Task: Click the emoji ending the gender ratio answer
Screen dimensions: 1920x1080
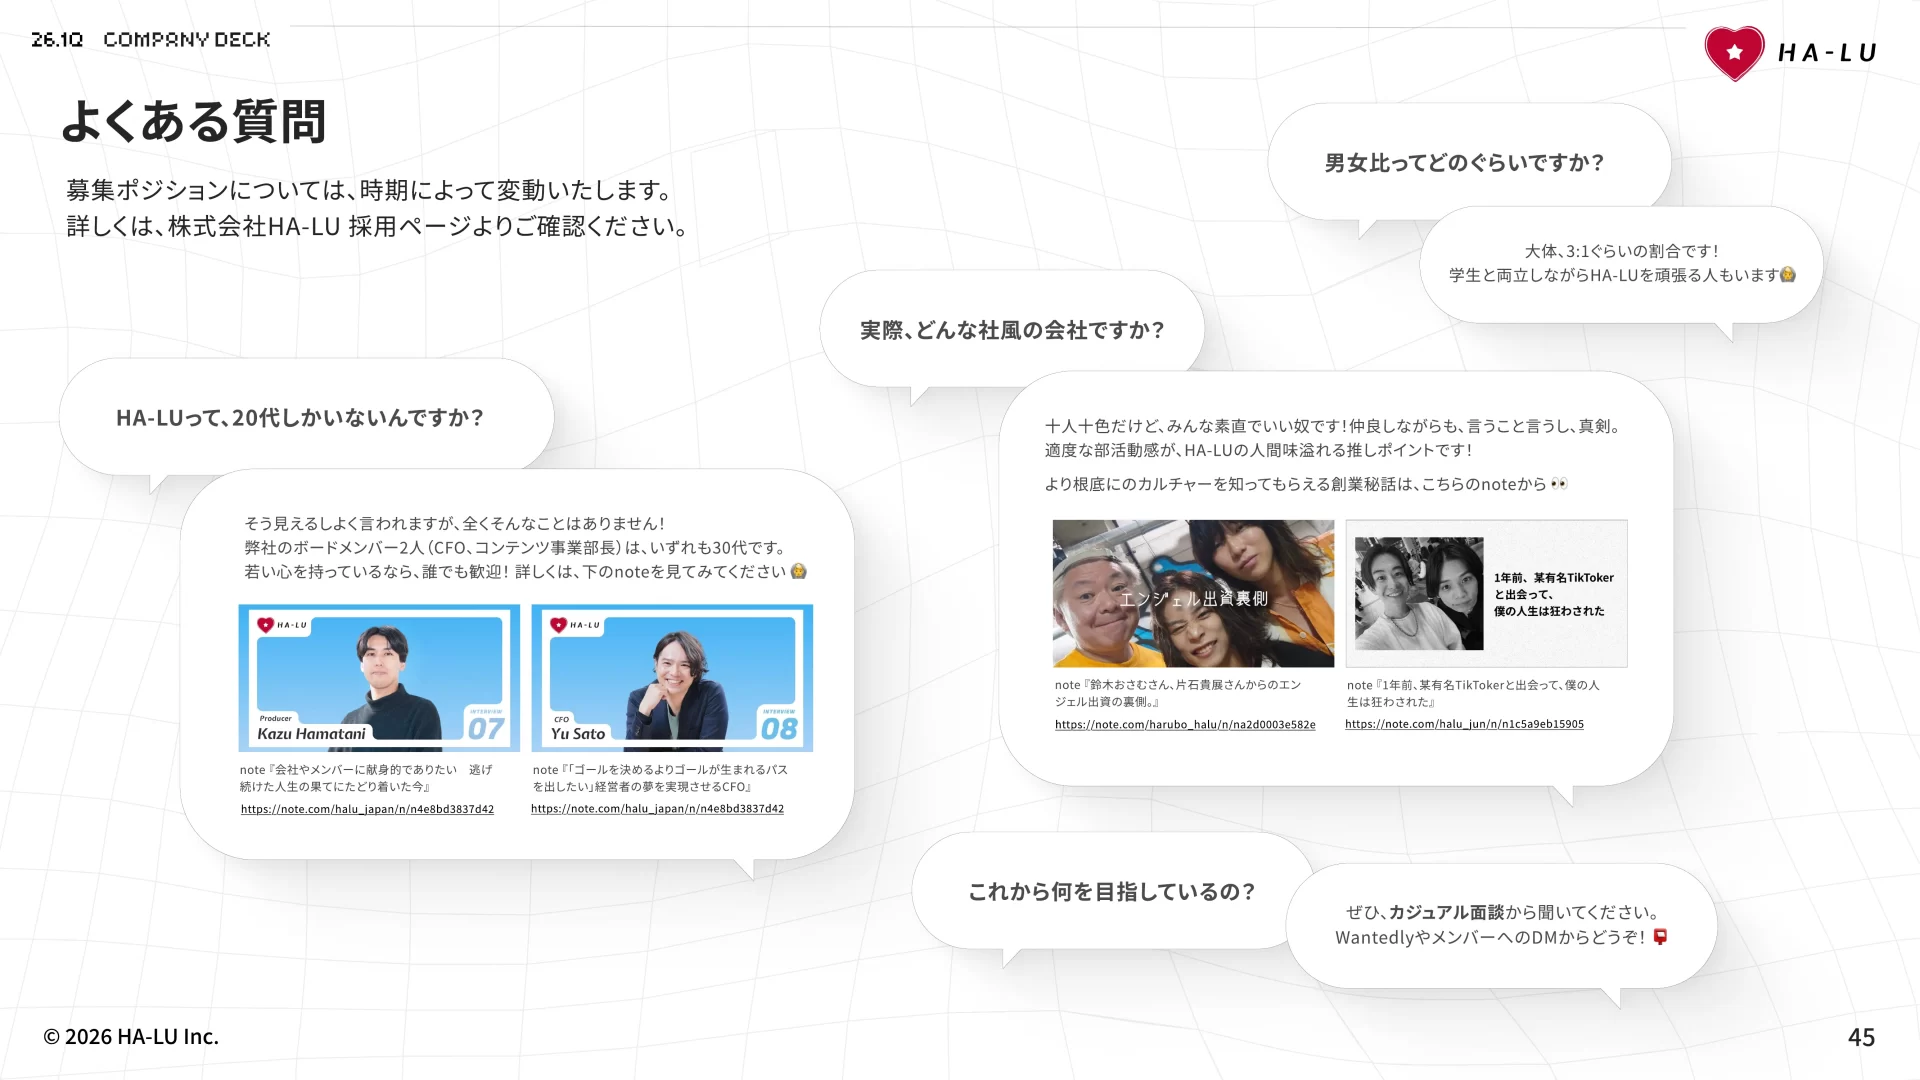Action: click(1787, 276)
